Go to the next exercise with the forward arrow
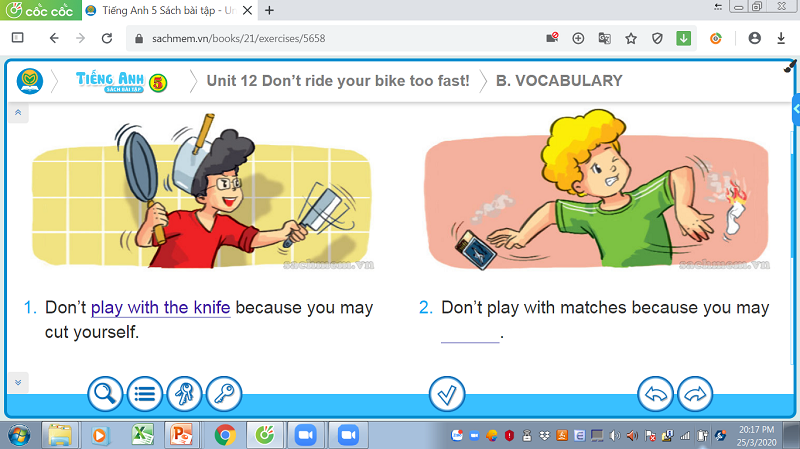 pyautogui.click(x=695, y=394)
